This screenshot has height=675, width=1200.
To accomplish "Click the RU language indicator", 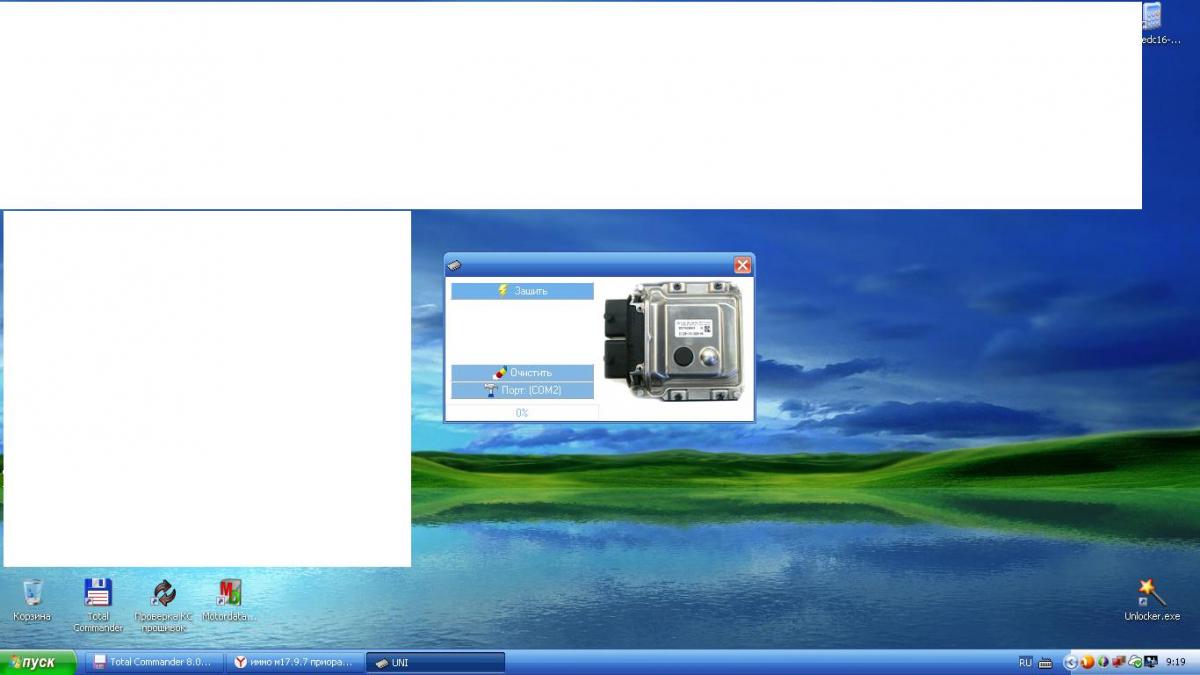I will tap(1025, 662).
